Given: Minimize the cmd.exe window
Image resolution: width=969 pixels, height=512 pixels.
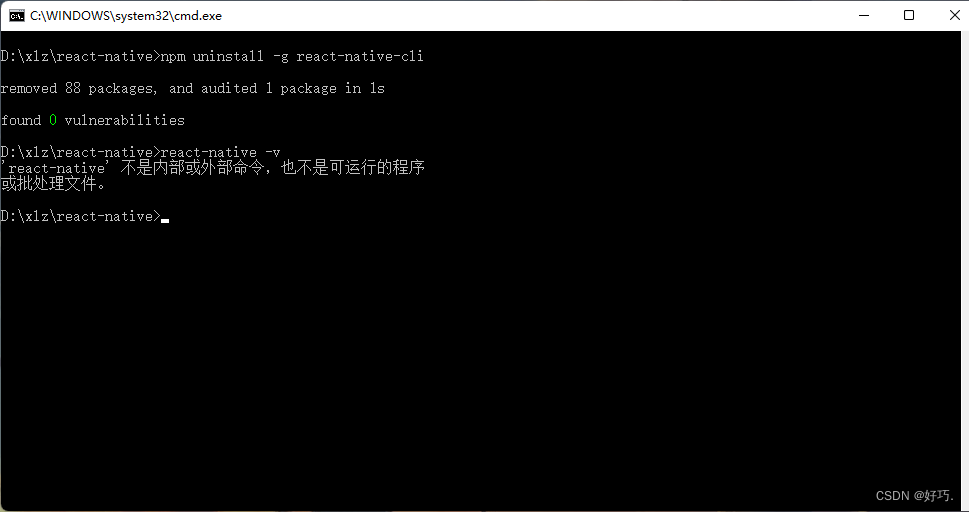Looking at the screenshot, I should tap(864, 15).
